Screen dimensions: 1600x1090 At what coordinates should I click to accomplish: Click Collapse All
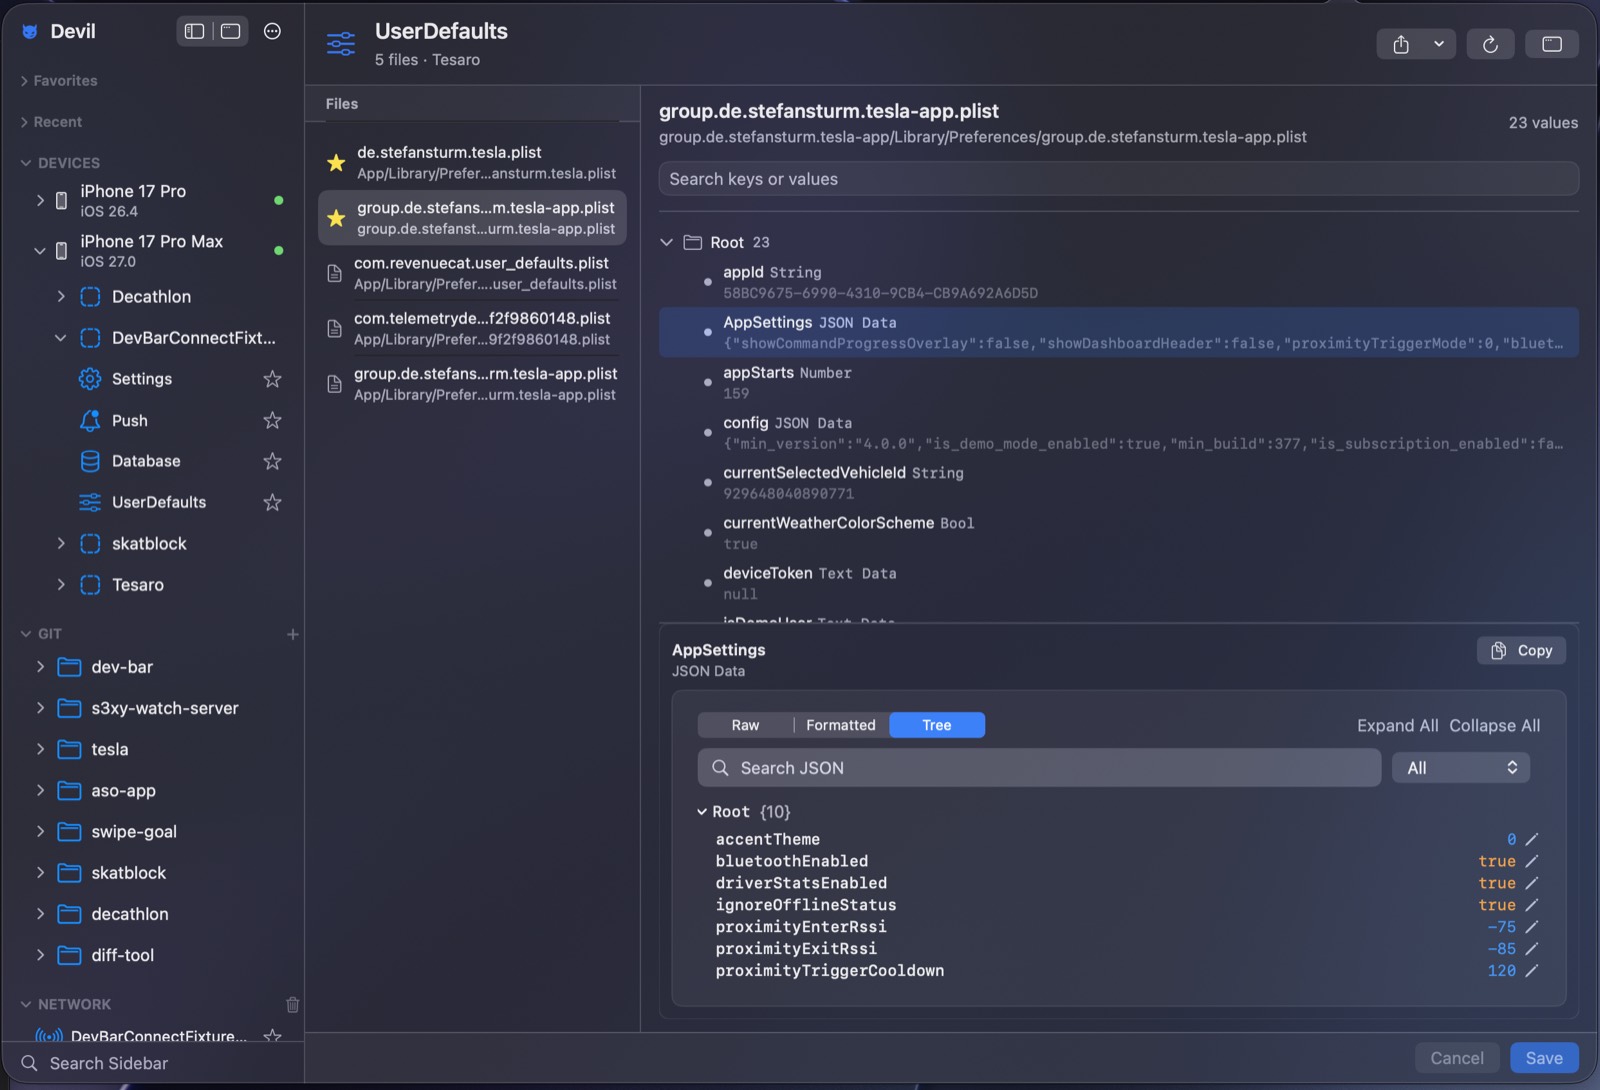pyautogui.click(x=1494, y=725)
